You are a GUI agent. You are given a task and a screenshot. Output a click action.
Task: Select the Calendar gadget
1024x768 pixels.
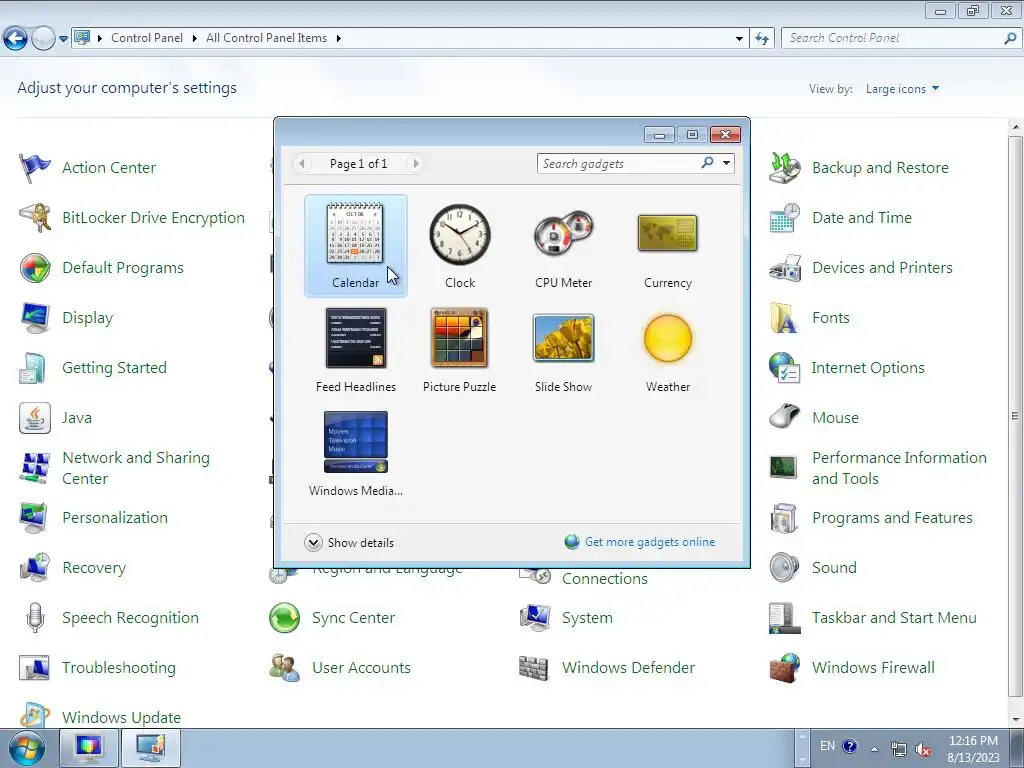coord(355,246)
